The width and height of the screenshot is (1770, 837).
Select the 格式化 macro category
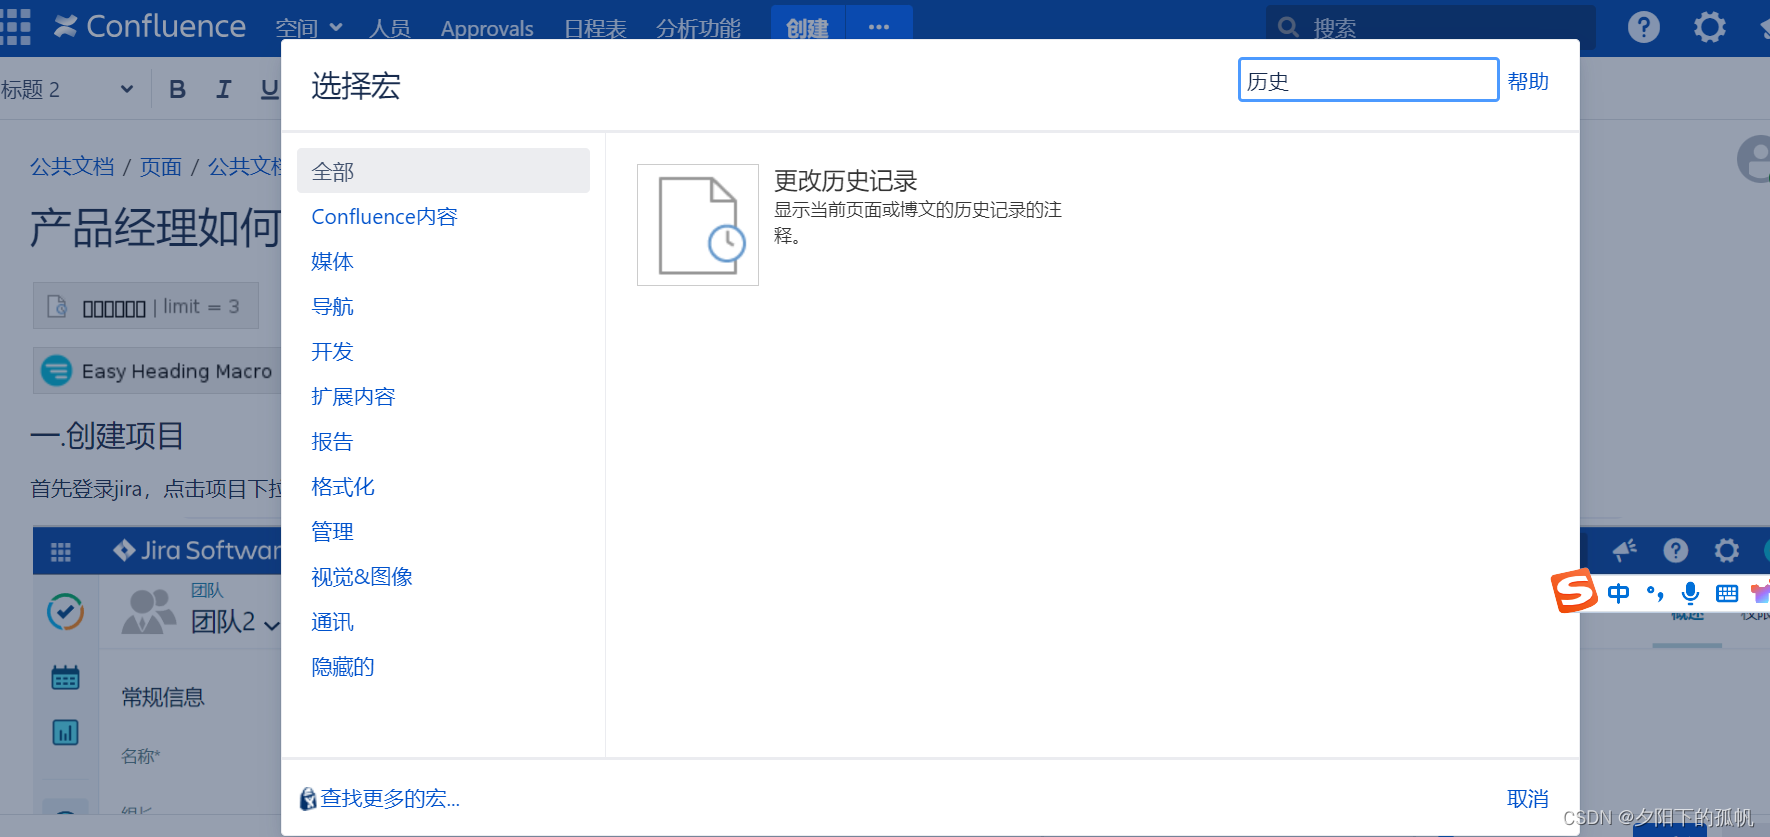[343, 487]
